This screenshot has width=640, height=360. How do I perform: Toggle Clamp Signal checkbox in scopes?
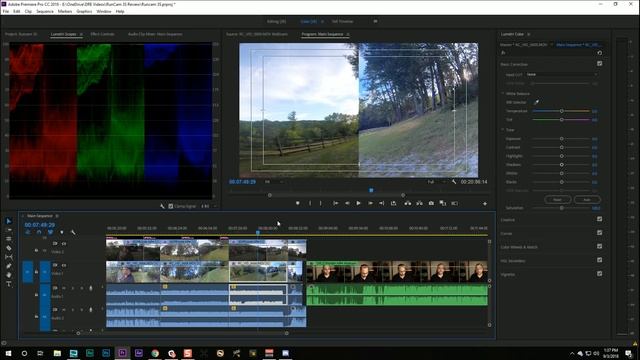pyautogui.click(x=171, y=207)
